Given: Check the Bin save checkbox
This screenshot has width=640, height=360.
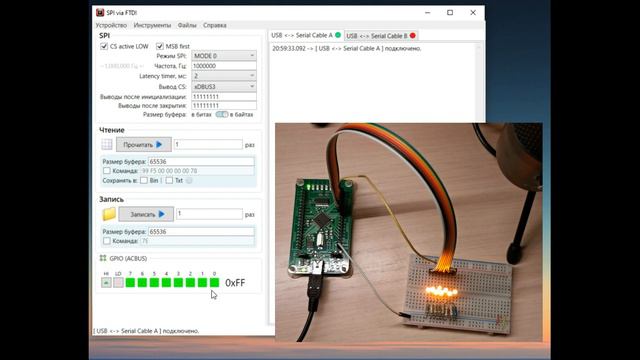Looking at the screenshot, I should click(x=144, y=180).
